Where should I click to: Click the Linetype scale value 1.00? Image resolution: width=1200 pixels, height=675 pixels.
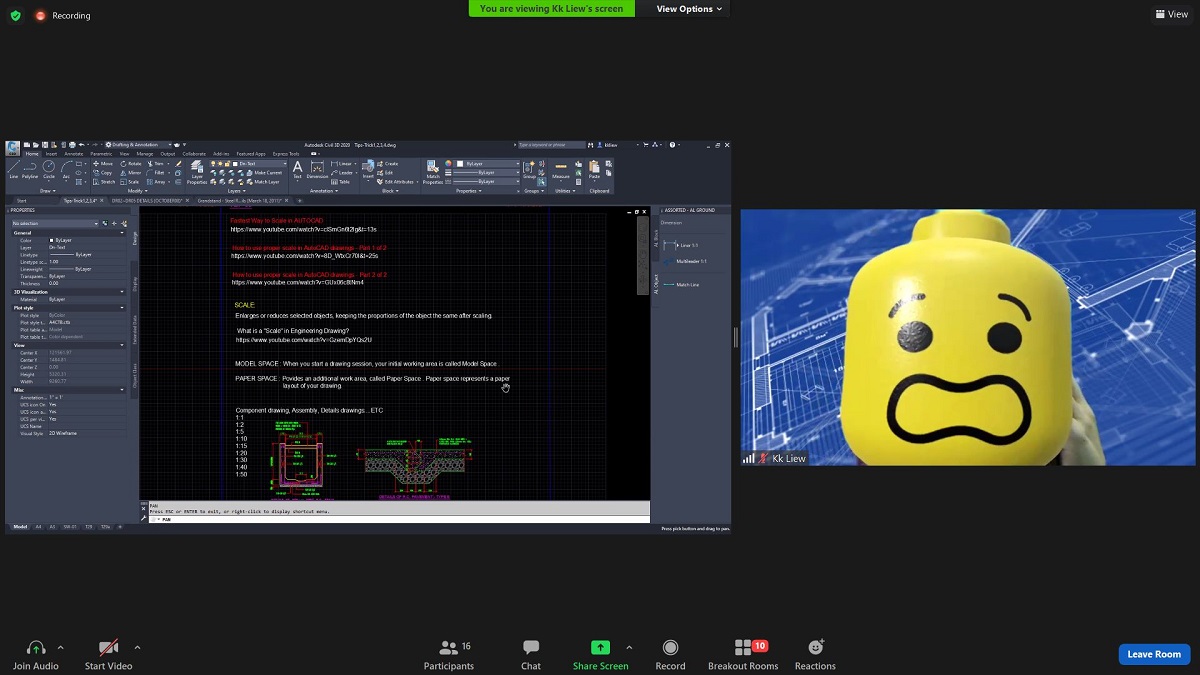(x=54, y=261)
